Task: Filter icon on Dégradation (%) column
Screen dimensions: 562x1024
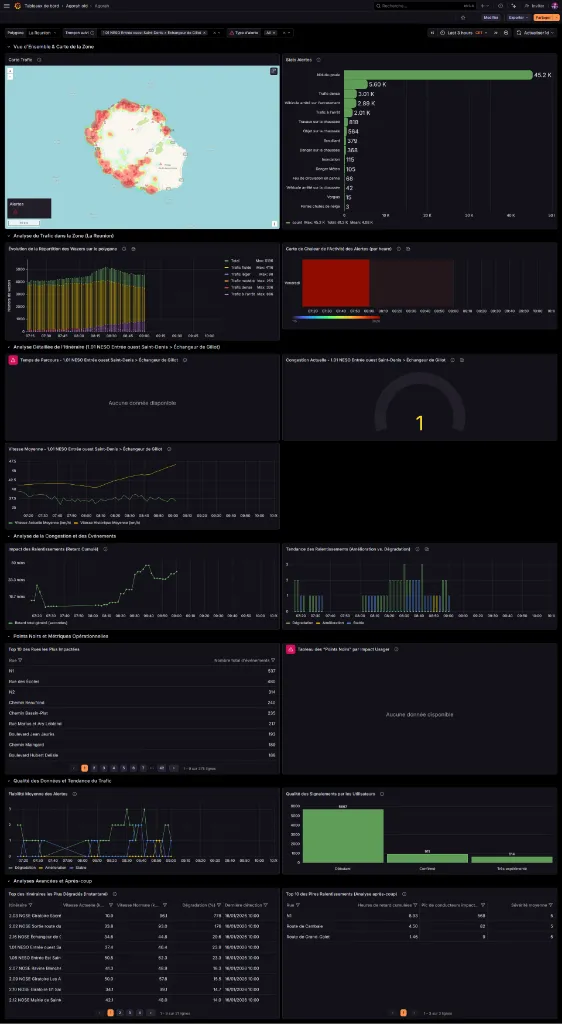Action: 219,904
